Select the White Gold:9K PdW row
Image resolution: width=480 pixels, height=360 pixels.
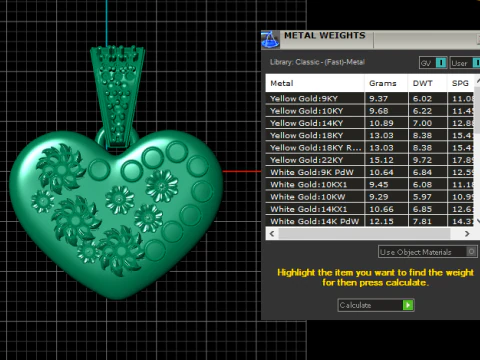370,172
